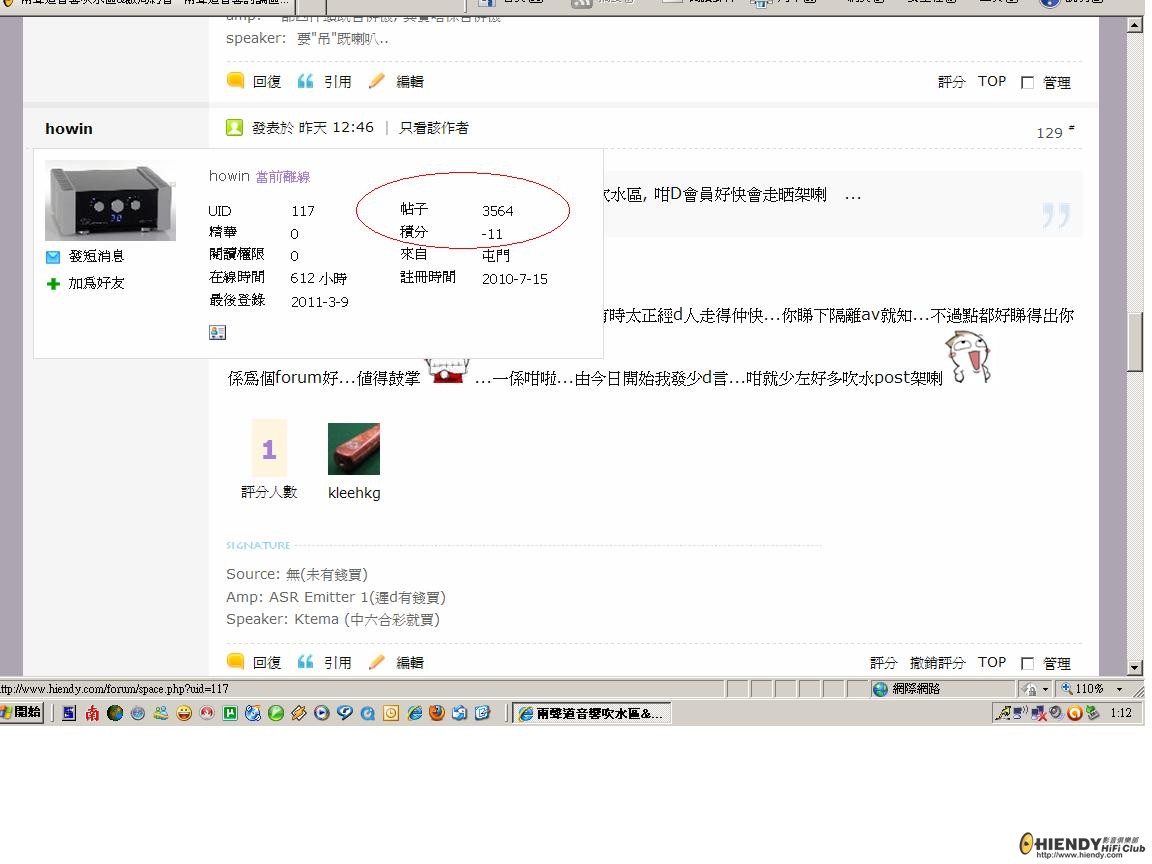Click the 帖子 count 3564
The width and height of the screenshot is (1152, 864).
click(x=497, y=211)
